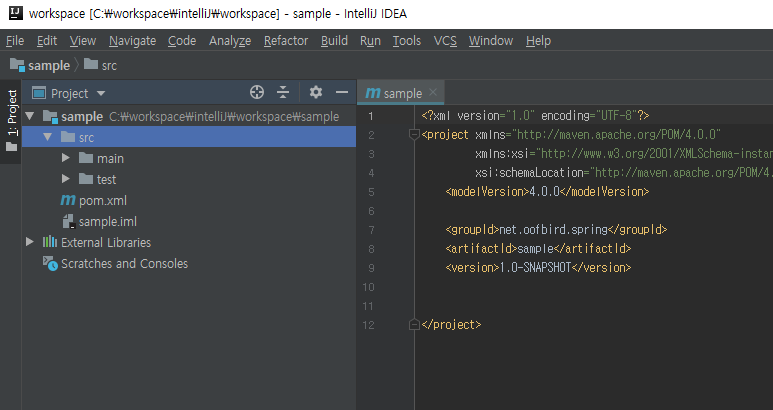This screenshot has width=773, height=410.
Task: Open the Analyze menu
Action: (x=230, y=41)
